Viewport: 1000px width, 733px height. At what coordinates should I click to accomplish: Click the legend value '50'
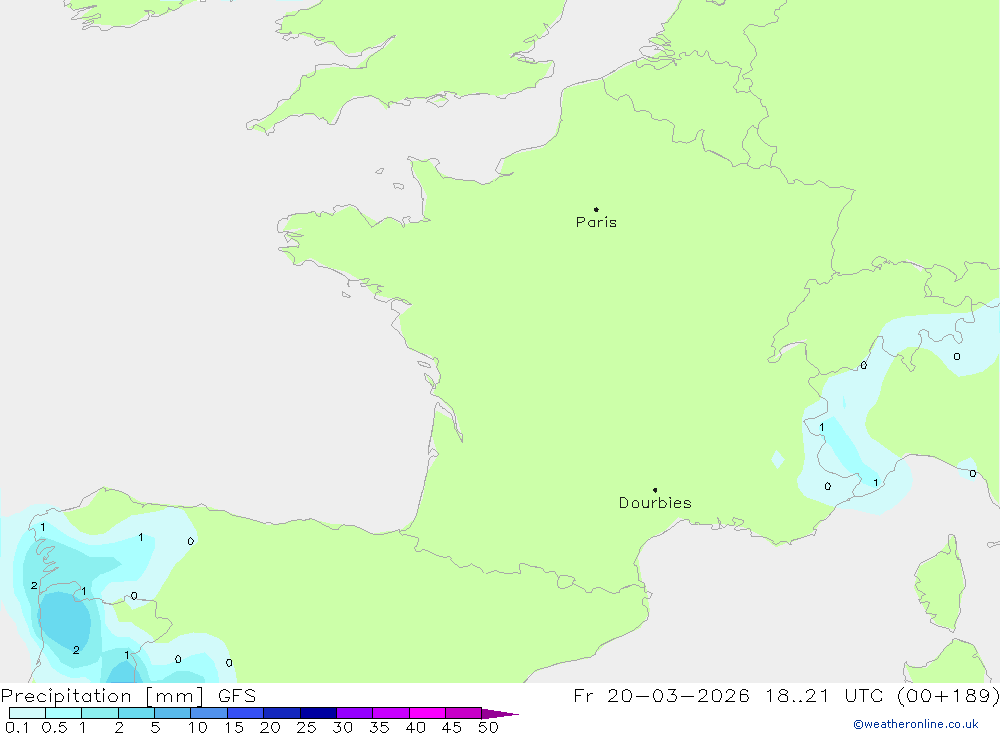tap(488, 727)
